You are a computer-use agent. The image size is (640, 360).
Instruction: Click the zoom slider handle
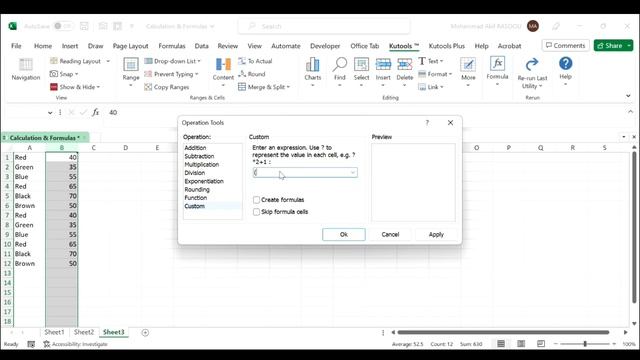[585, 344]
